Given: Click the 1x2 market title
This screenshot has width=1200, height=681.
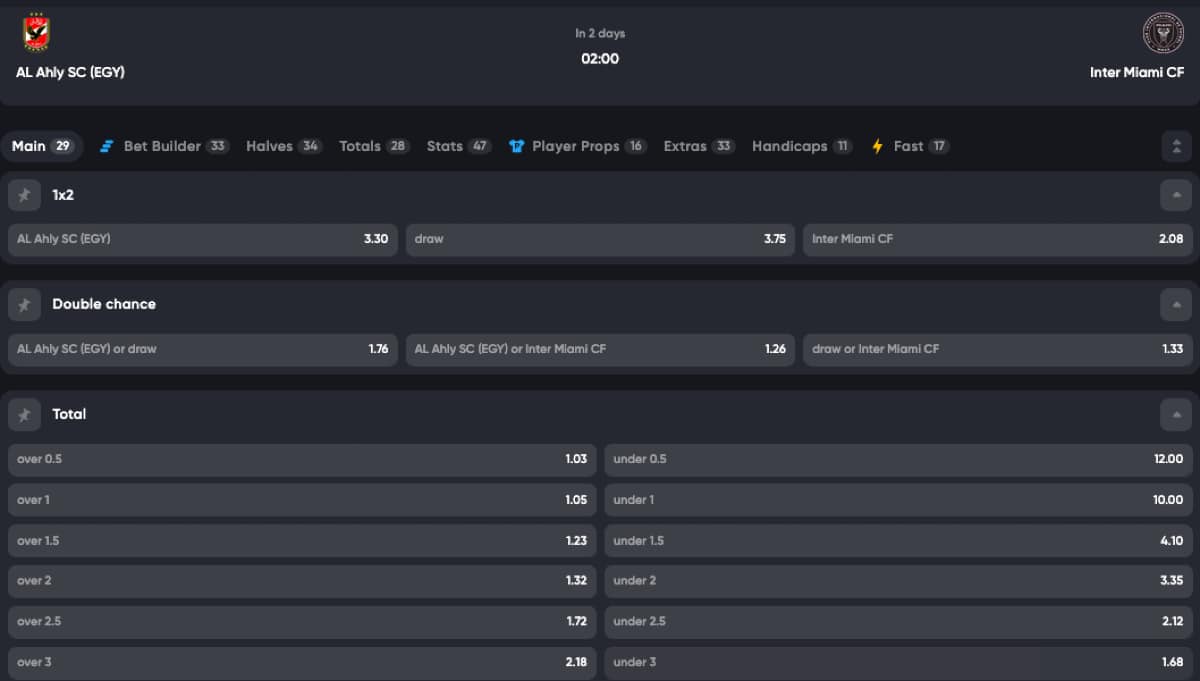Looking at the screenshot, I should tap(63, 195).
